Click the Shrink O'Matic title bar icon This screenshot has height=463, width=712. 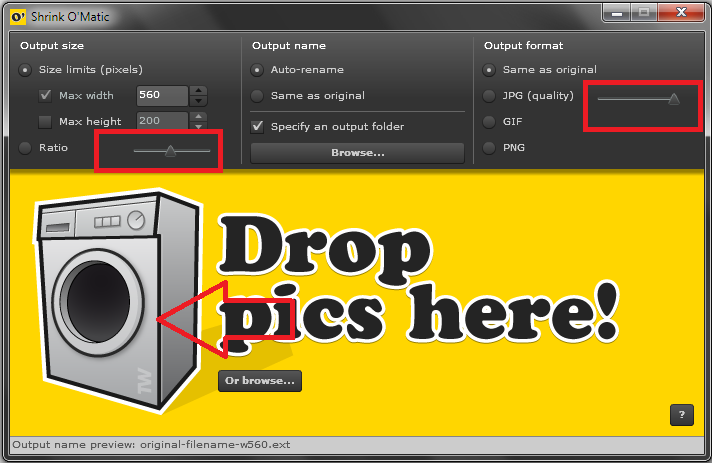click(18, 17)
